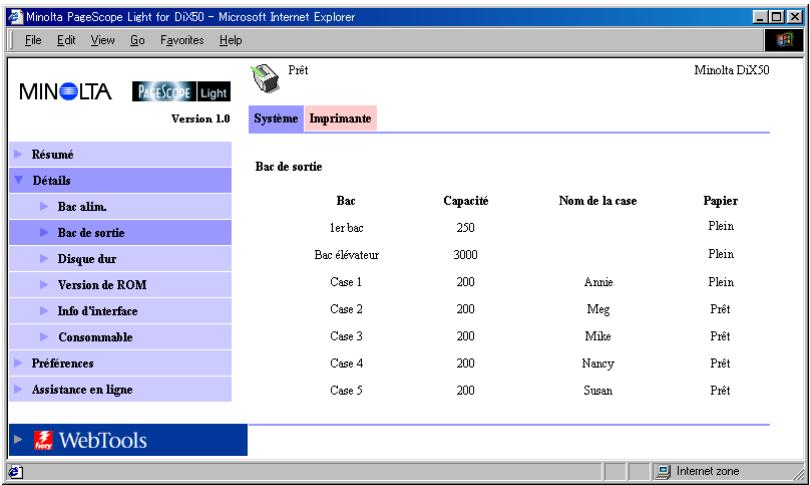Screen dimensions: 810x485
Task: Click the capacity value 250
Action: (x=465, y=228)
